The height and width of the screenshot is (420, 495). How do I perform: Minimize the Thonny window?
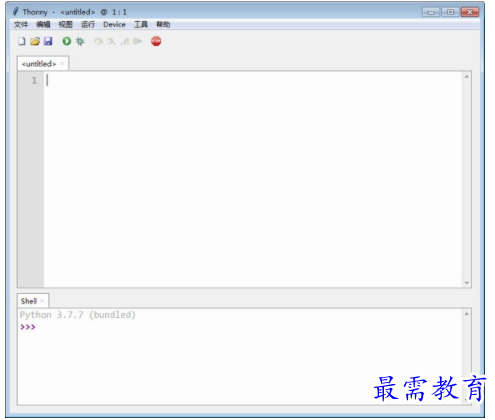431,12
